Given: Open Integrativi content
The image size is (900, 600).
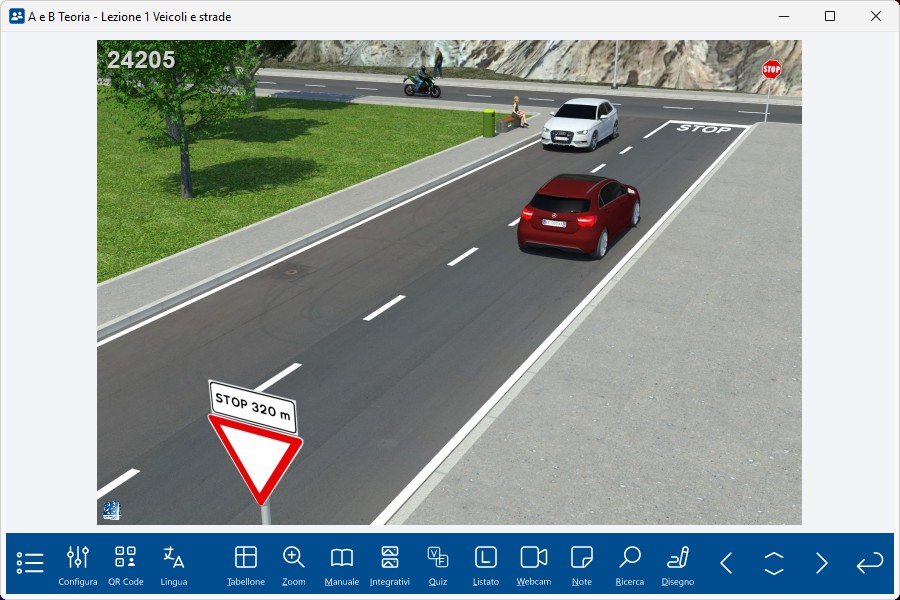Looking at the screenshot, I should coord(390,564).
